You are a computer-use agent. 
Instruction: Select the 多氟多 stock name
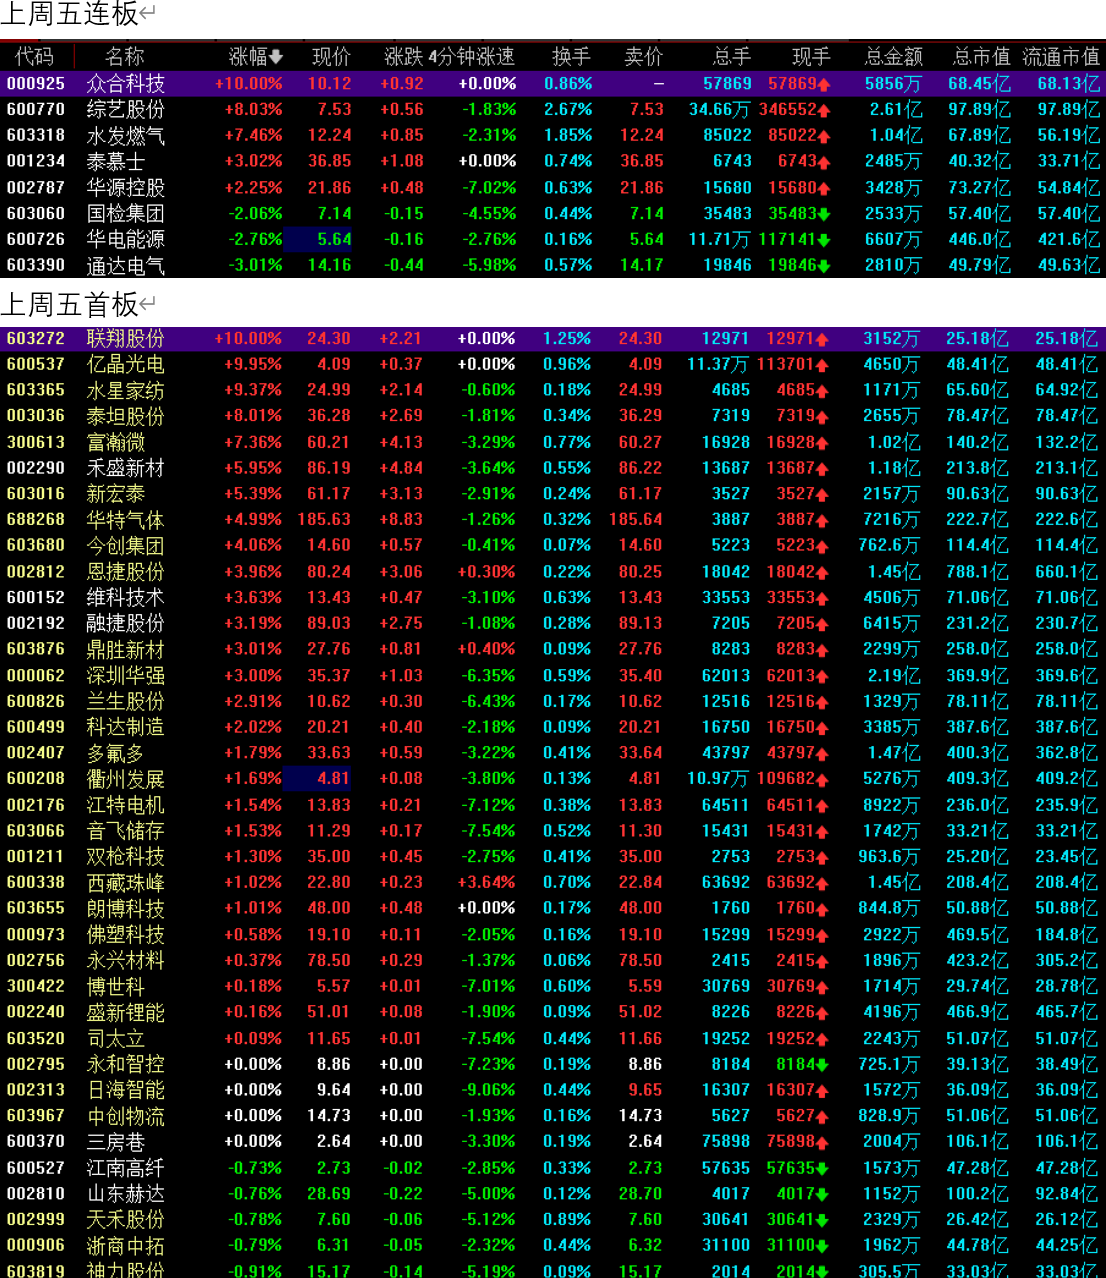point(116,753)
